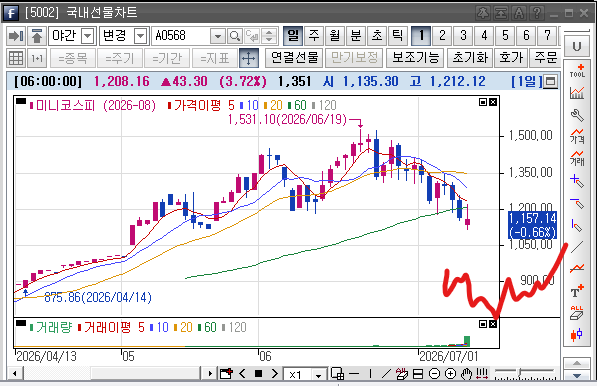The width and height of the screenshot is (597, 386).
Task: Select the 주 weekly period tab
Action: (314, 36)
